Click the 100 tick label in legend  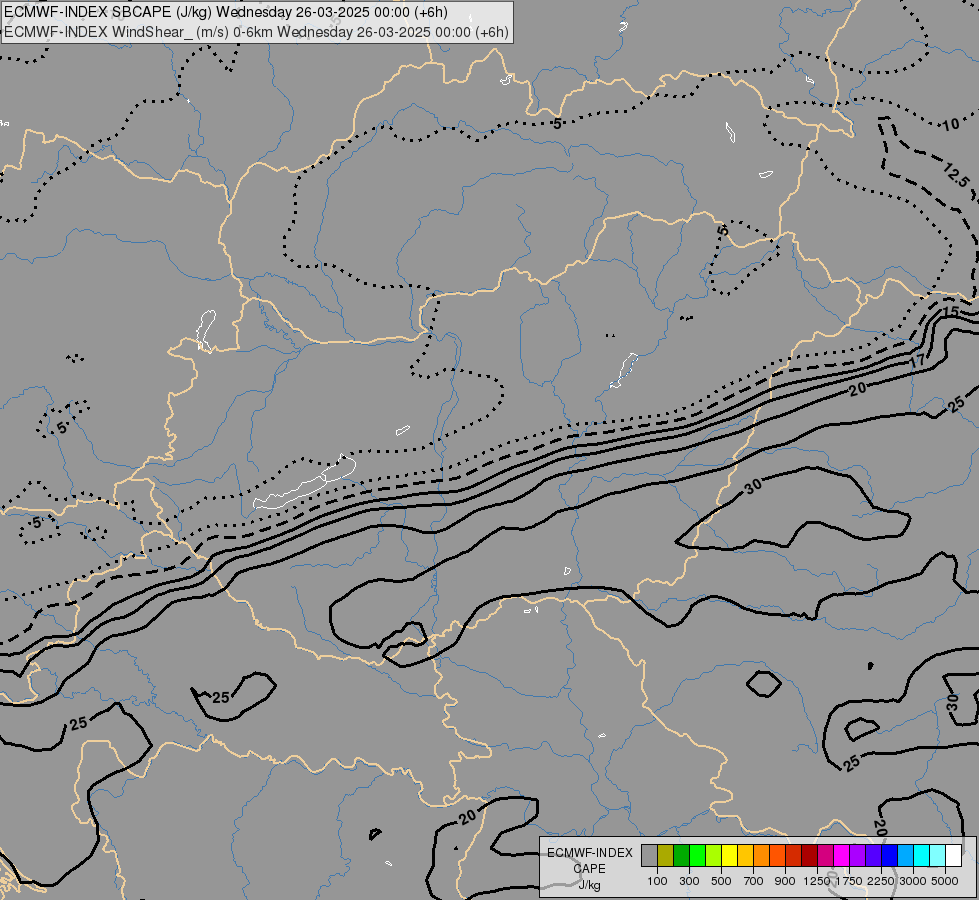pyautogui.click(x=657, y=881)
